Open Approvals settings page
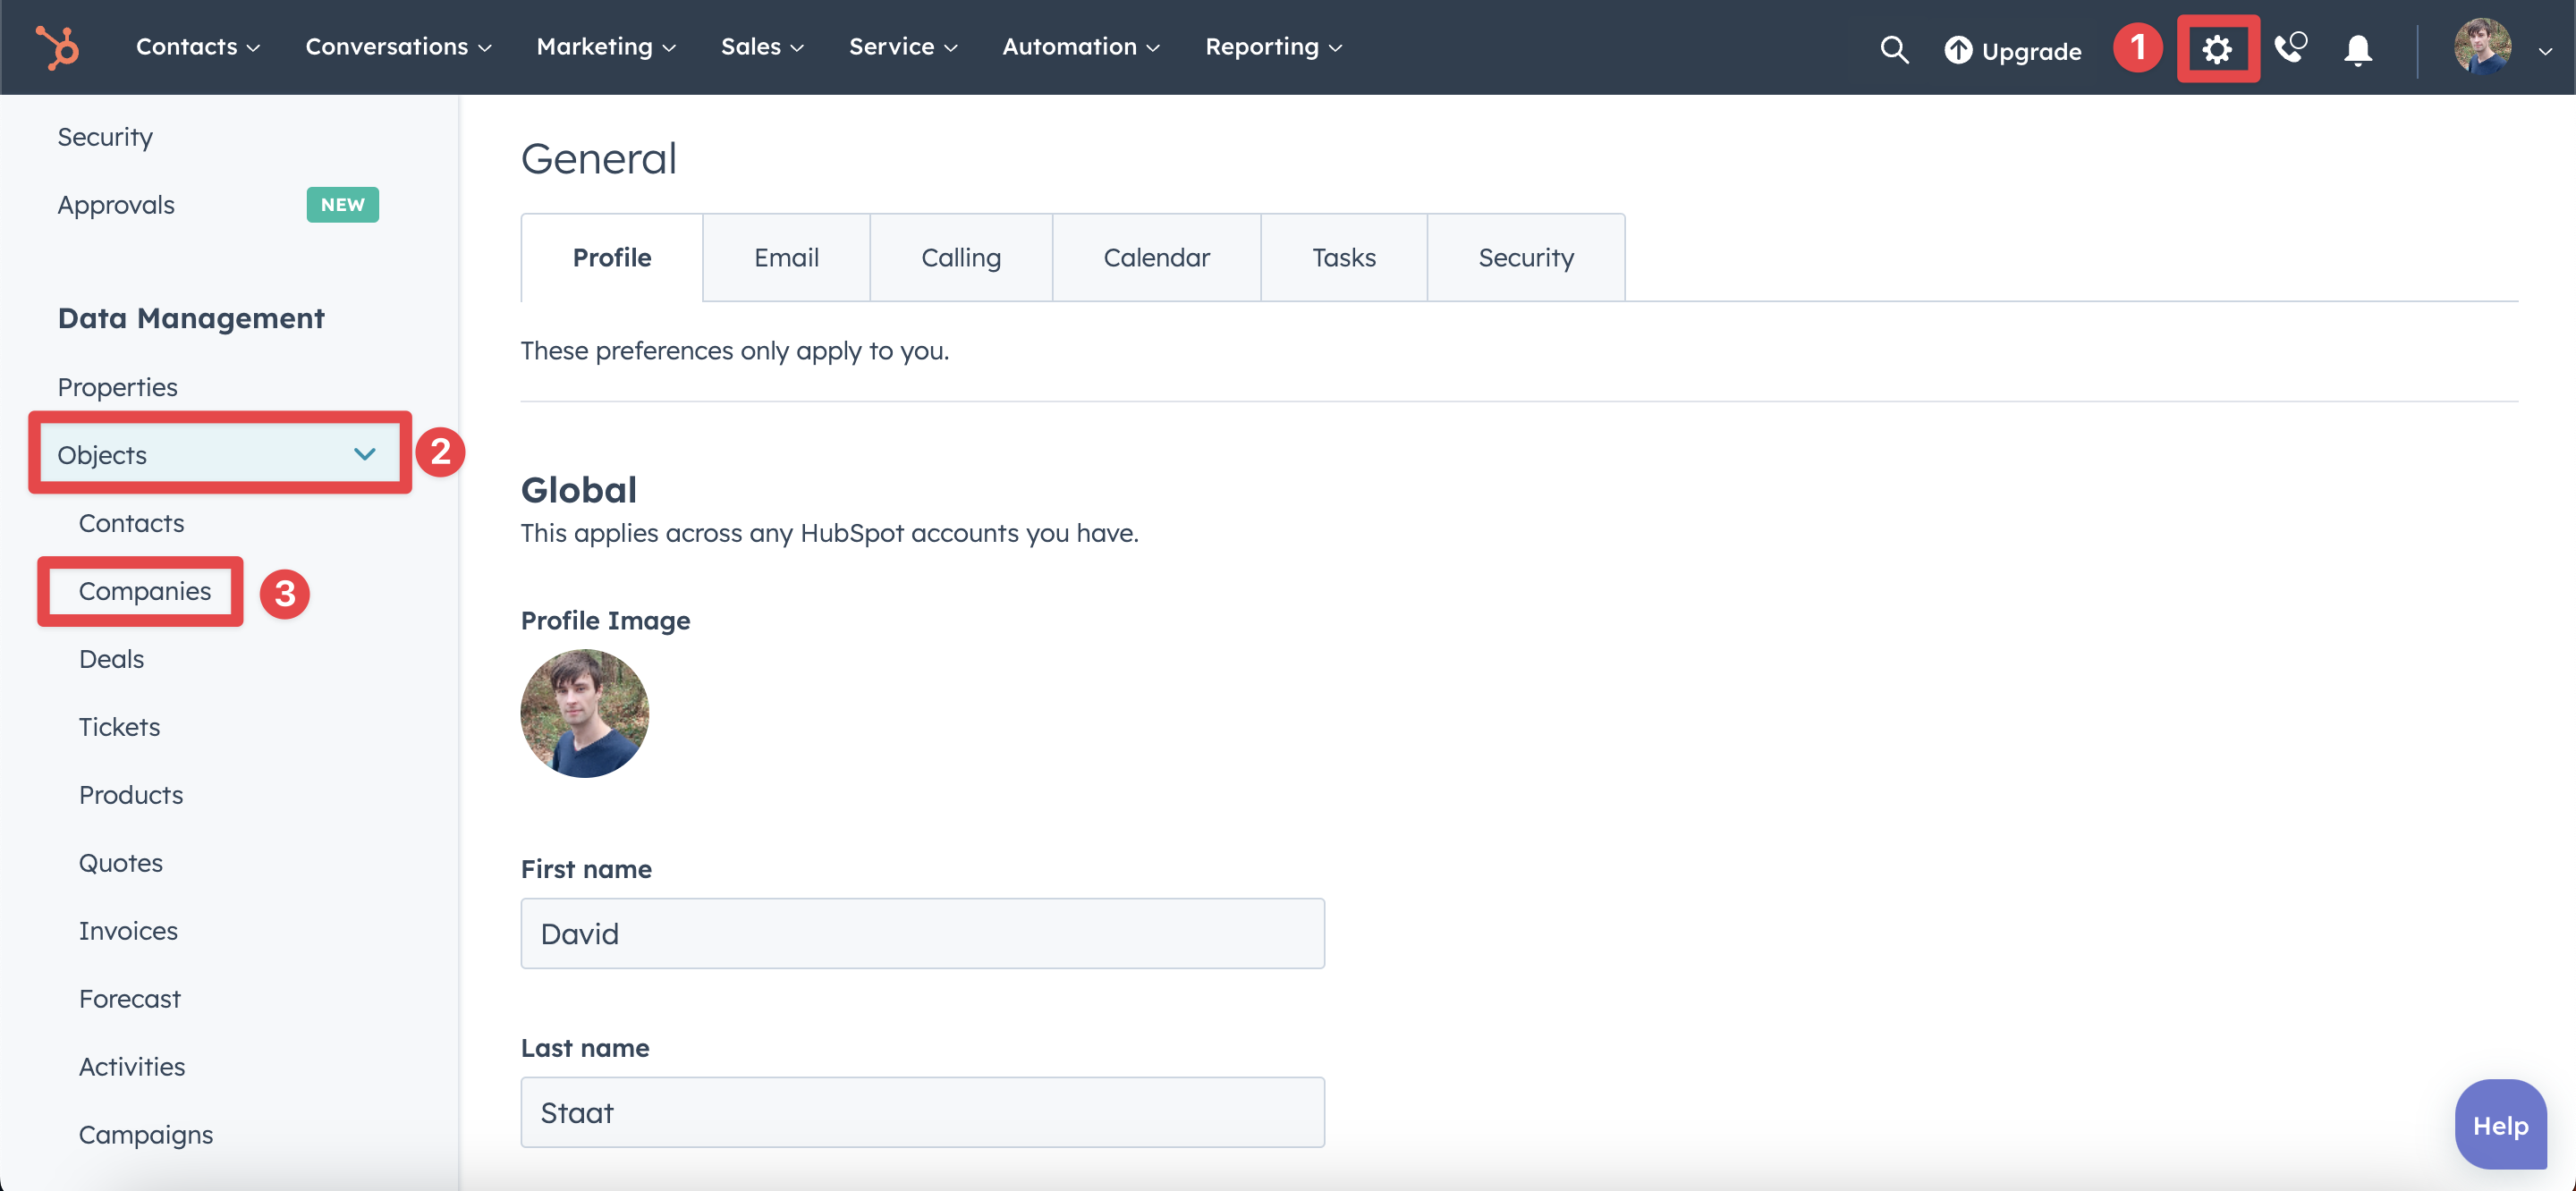The image size is (2576, 1191). pos(116,205)
